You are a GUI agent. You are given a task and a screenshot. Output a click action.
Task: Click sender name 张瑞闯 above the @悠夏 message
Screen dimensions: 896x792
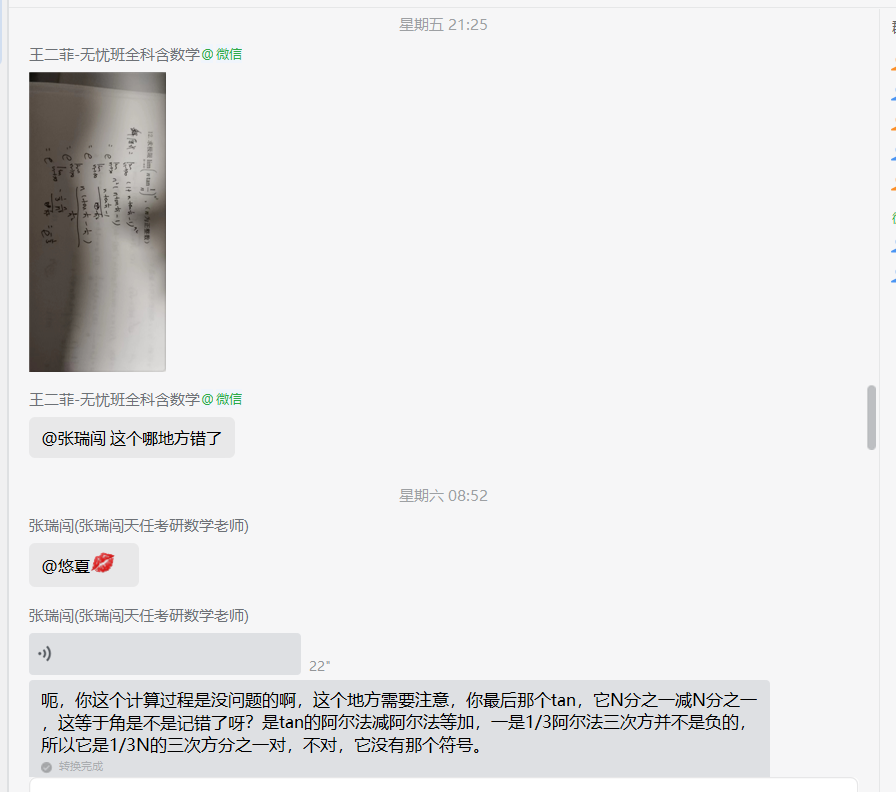139,526
